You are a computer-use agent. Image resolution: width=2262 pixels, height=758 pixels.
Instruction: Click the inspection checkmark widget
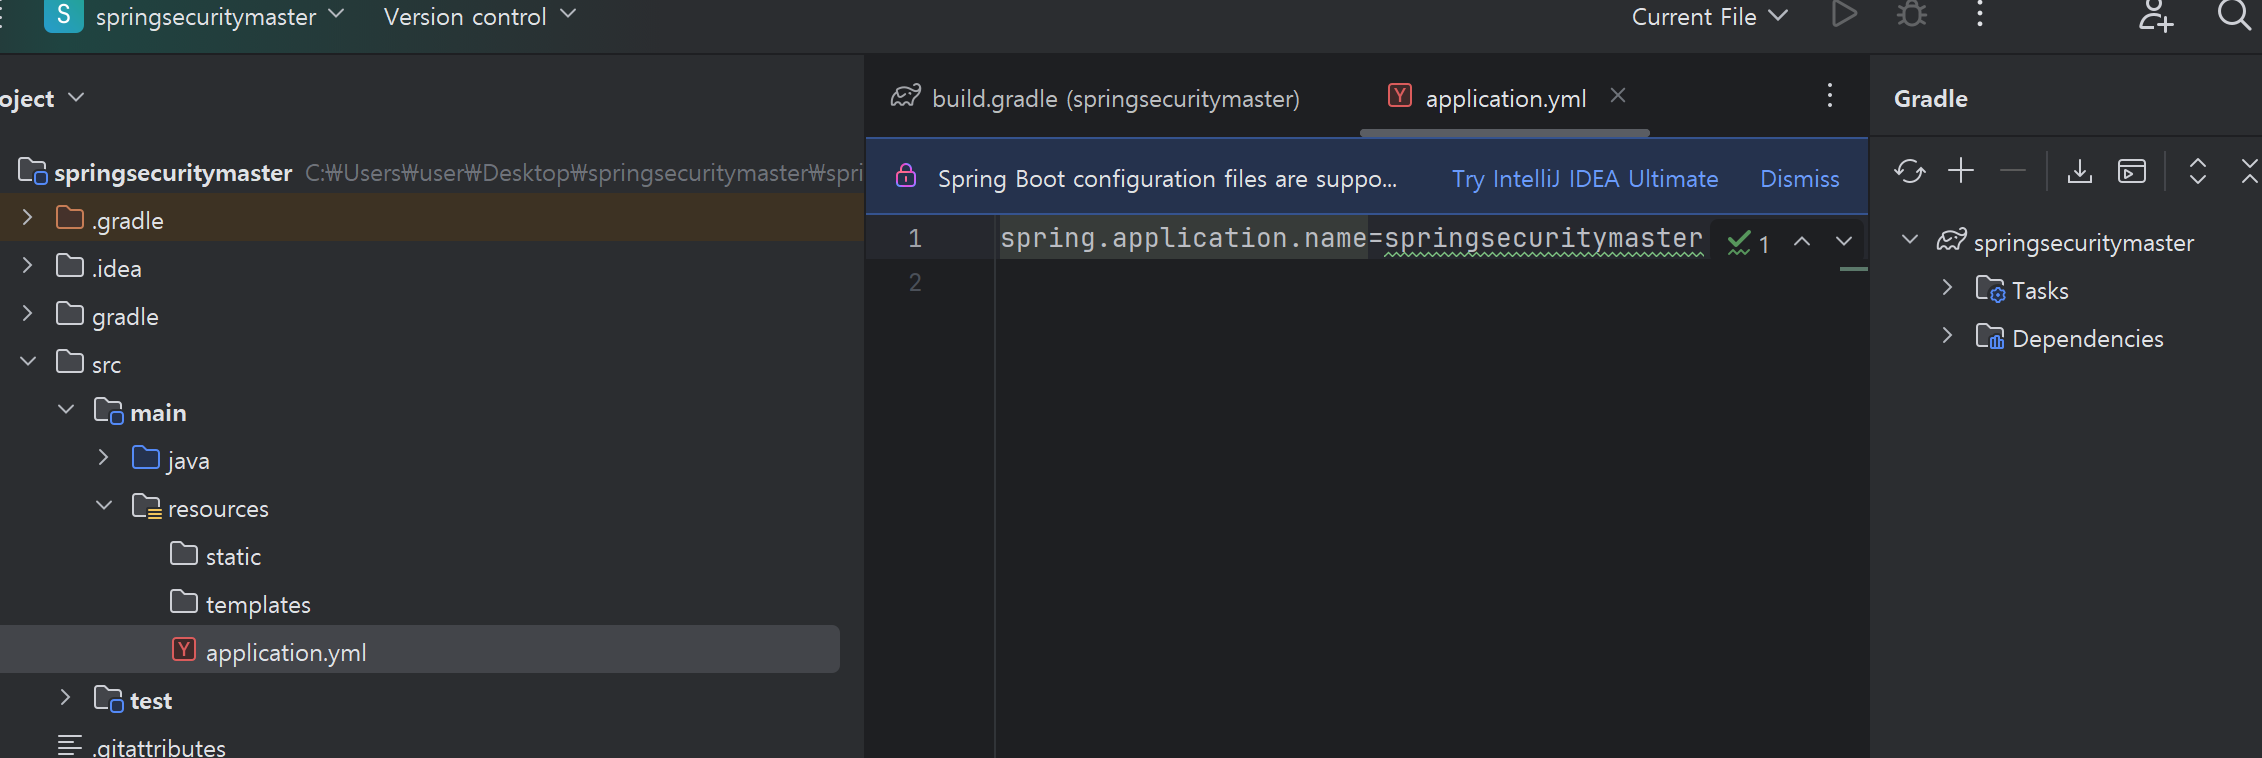point(1749,243)
